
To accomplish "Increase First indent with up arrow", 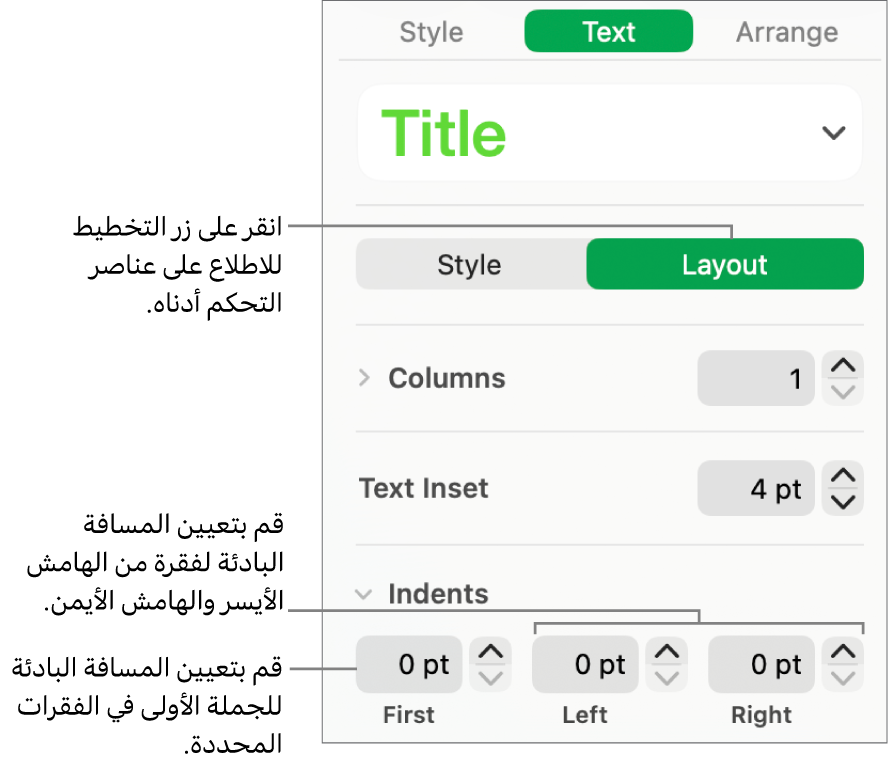I will tap(490, 652).
